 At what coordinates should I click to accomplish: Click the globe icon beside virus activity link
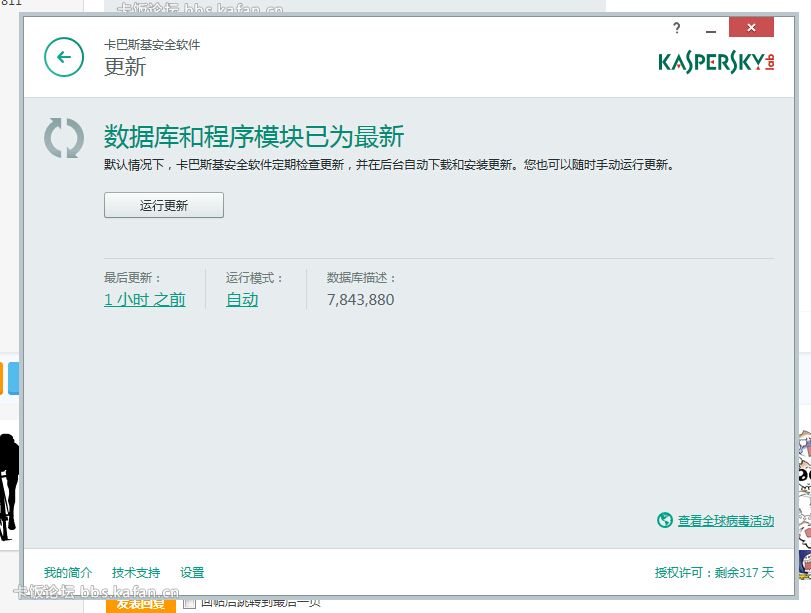[x=665, y=520]
